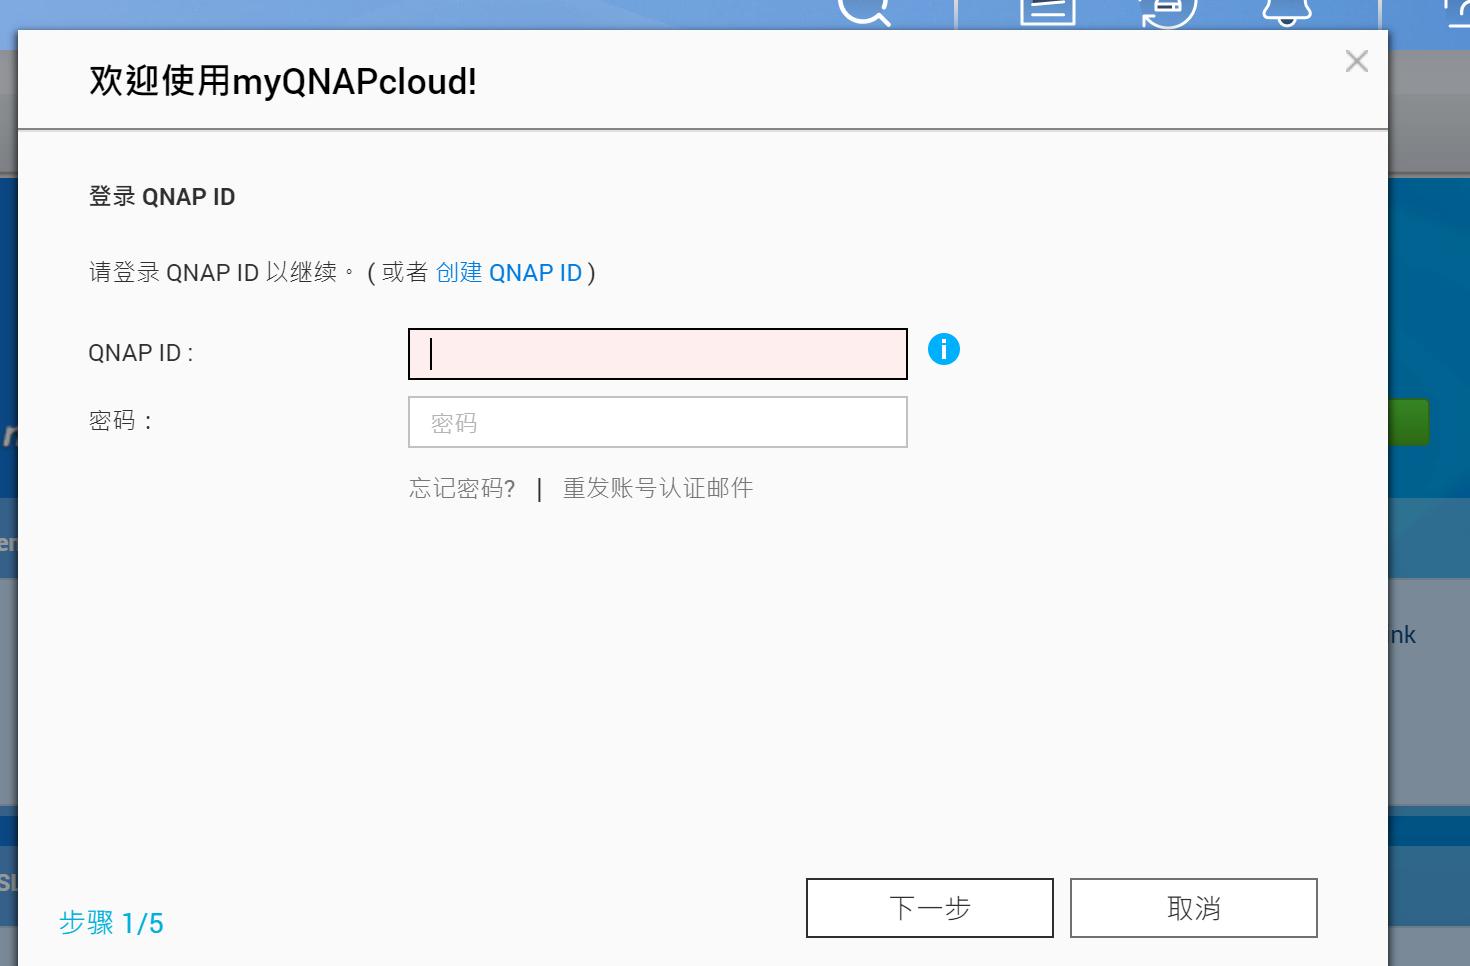Select 重发账号认证邮件 to resend verification email
This screenshot has height=966, width=1470.
click(x=657, y=488)
